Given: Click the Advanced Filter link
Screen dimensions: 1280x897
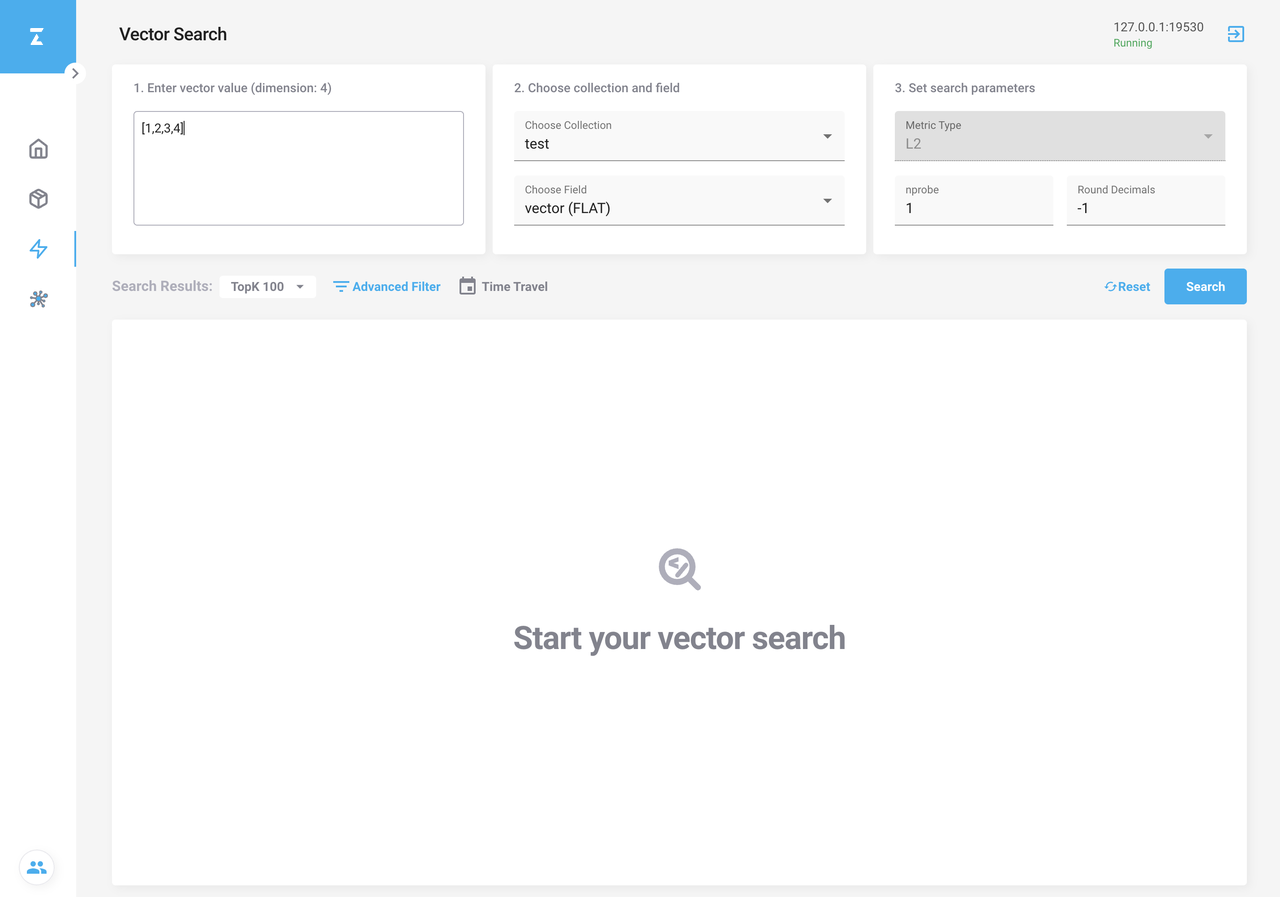Looking at the screenshot, I should tap(396, 287).
